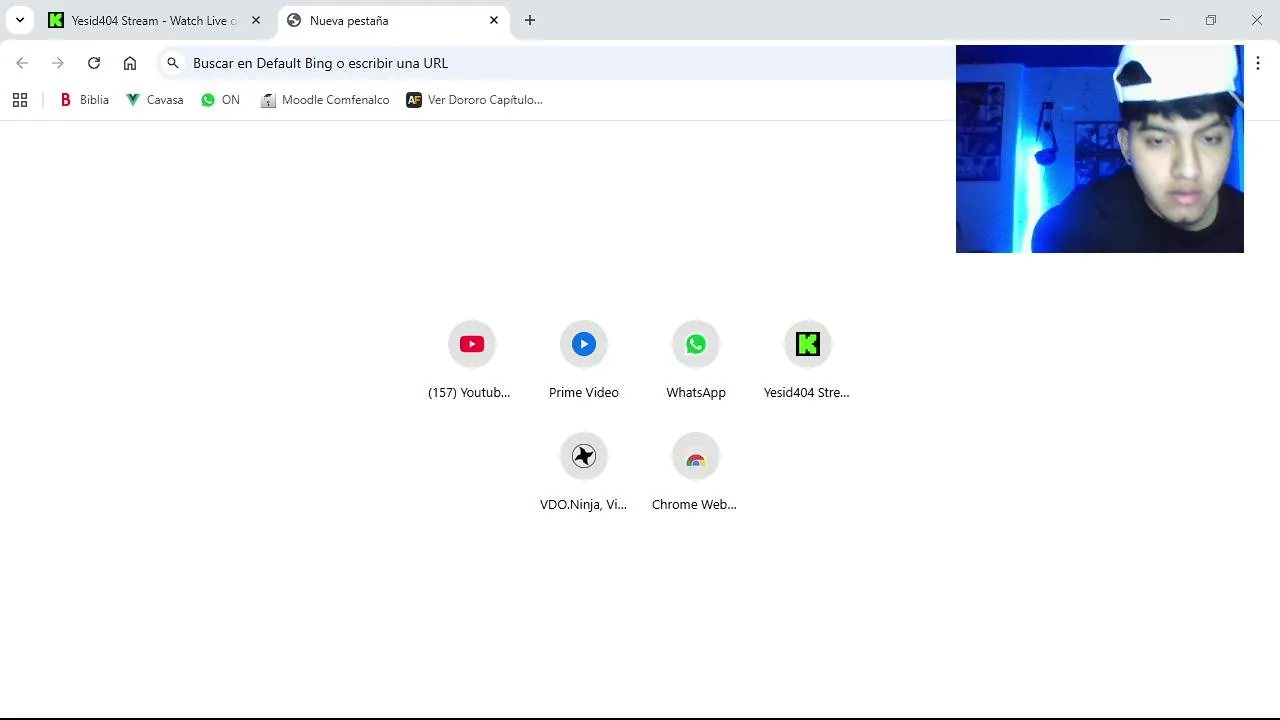Switch to the Yesid404 Stream tab
1280x720 pixels.
(155, 20)
